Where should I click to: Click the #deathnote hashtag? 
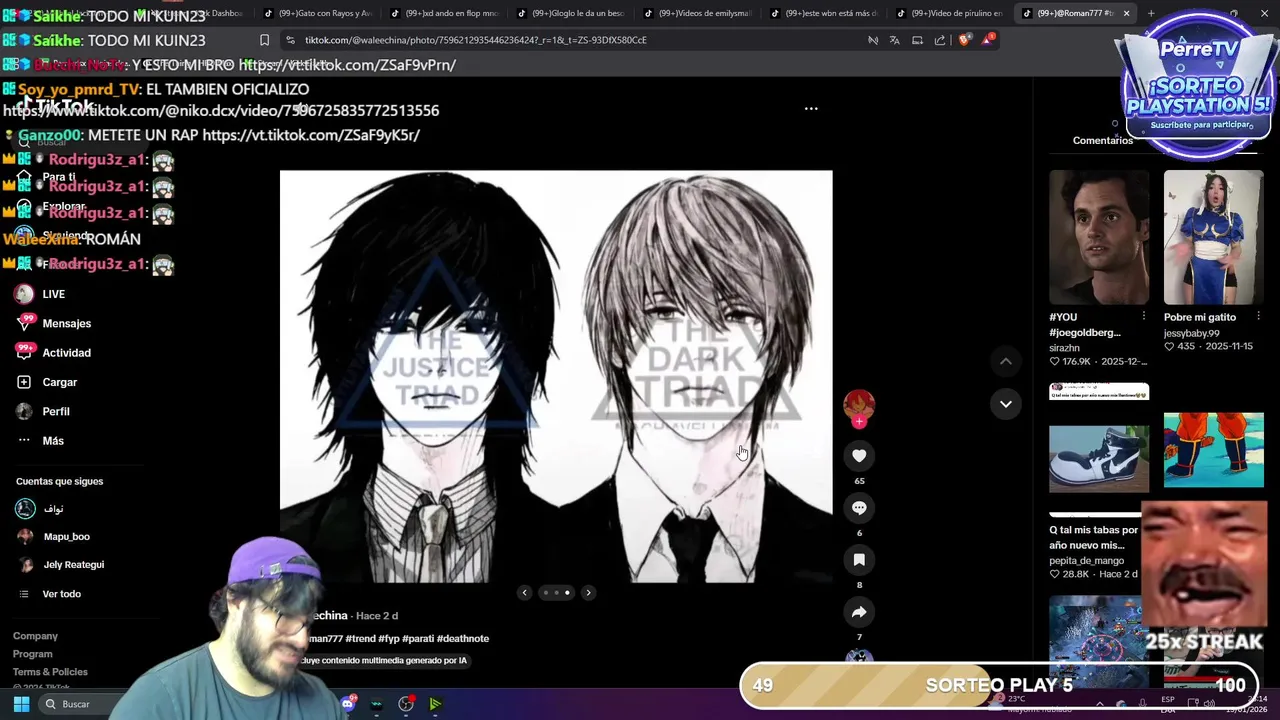(x=463, y=638)
